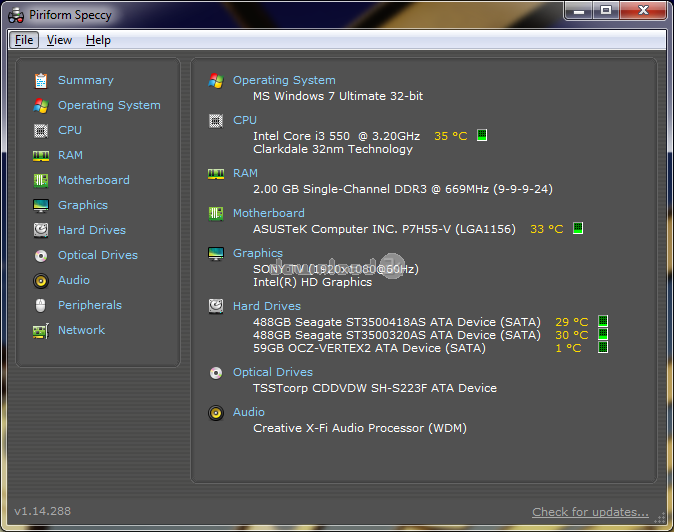
Task: Click the Motherboard icon in summary panel
Action: point(216,214)
